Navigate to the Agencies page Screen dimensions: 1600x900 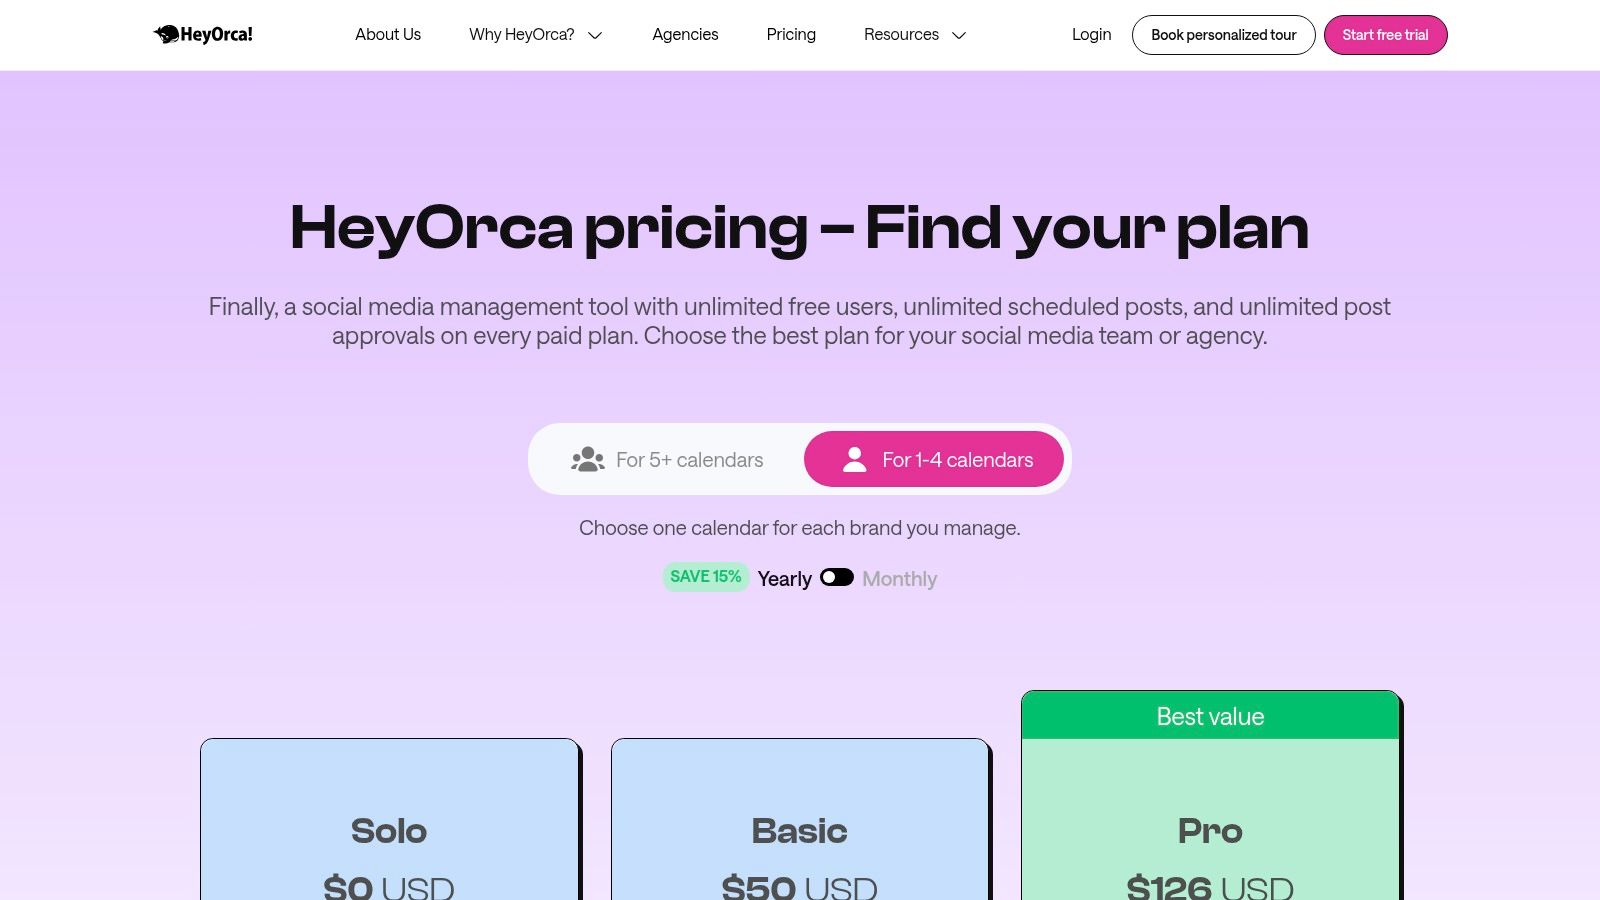[x=685, y=34]
